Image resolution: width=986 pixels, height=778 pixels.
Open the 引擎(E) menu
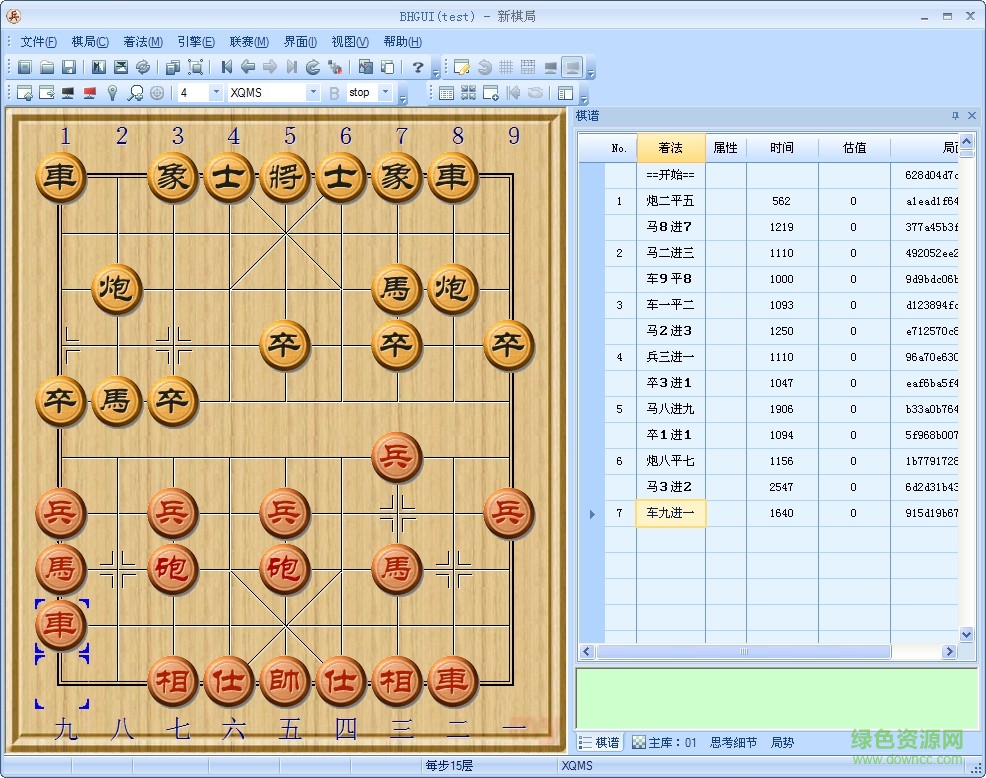point(194,42)
